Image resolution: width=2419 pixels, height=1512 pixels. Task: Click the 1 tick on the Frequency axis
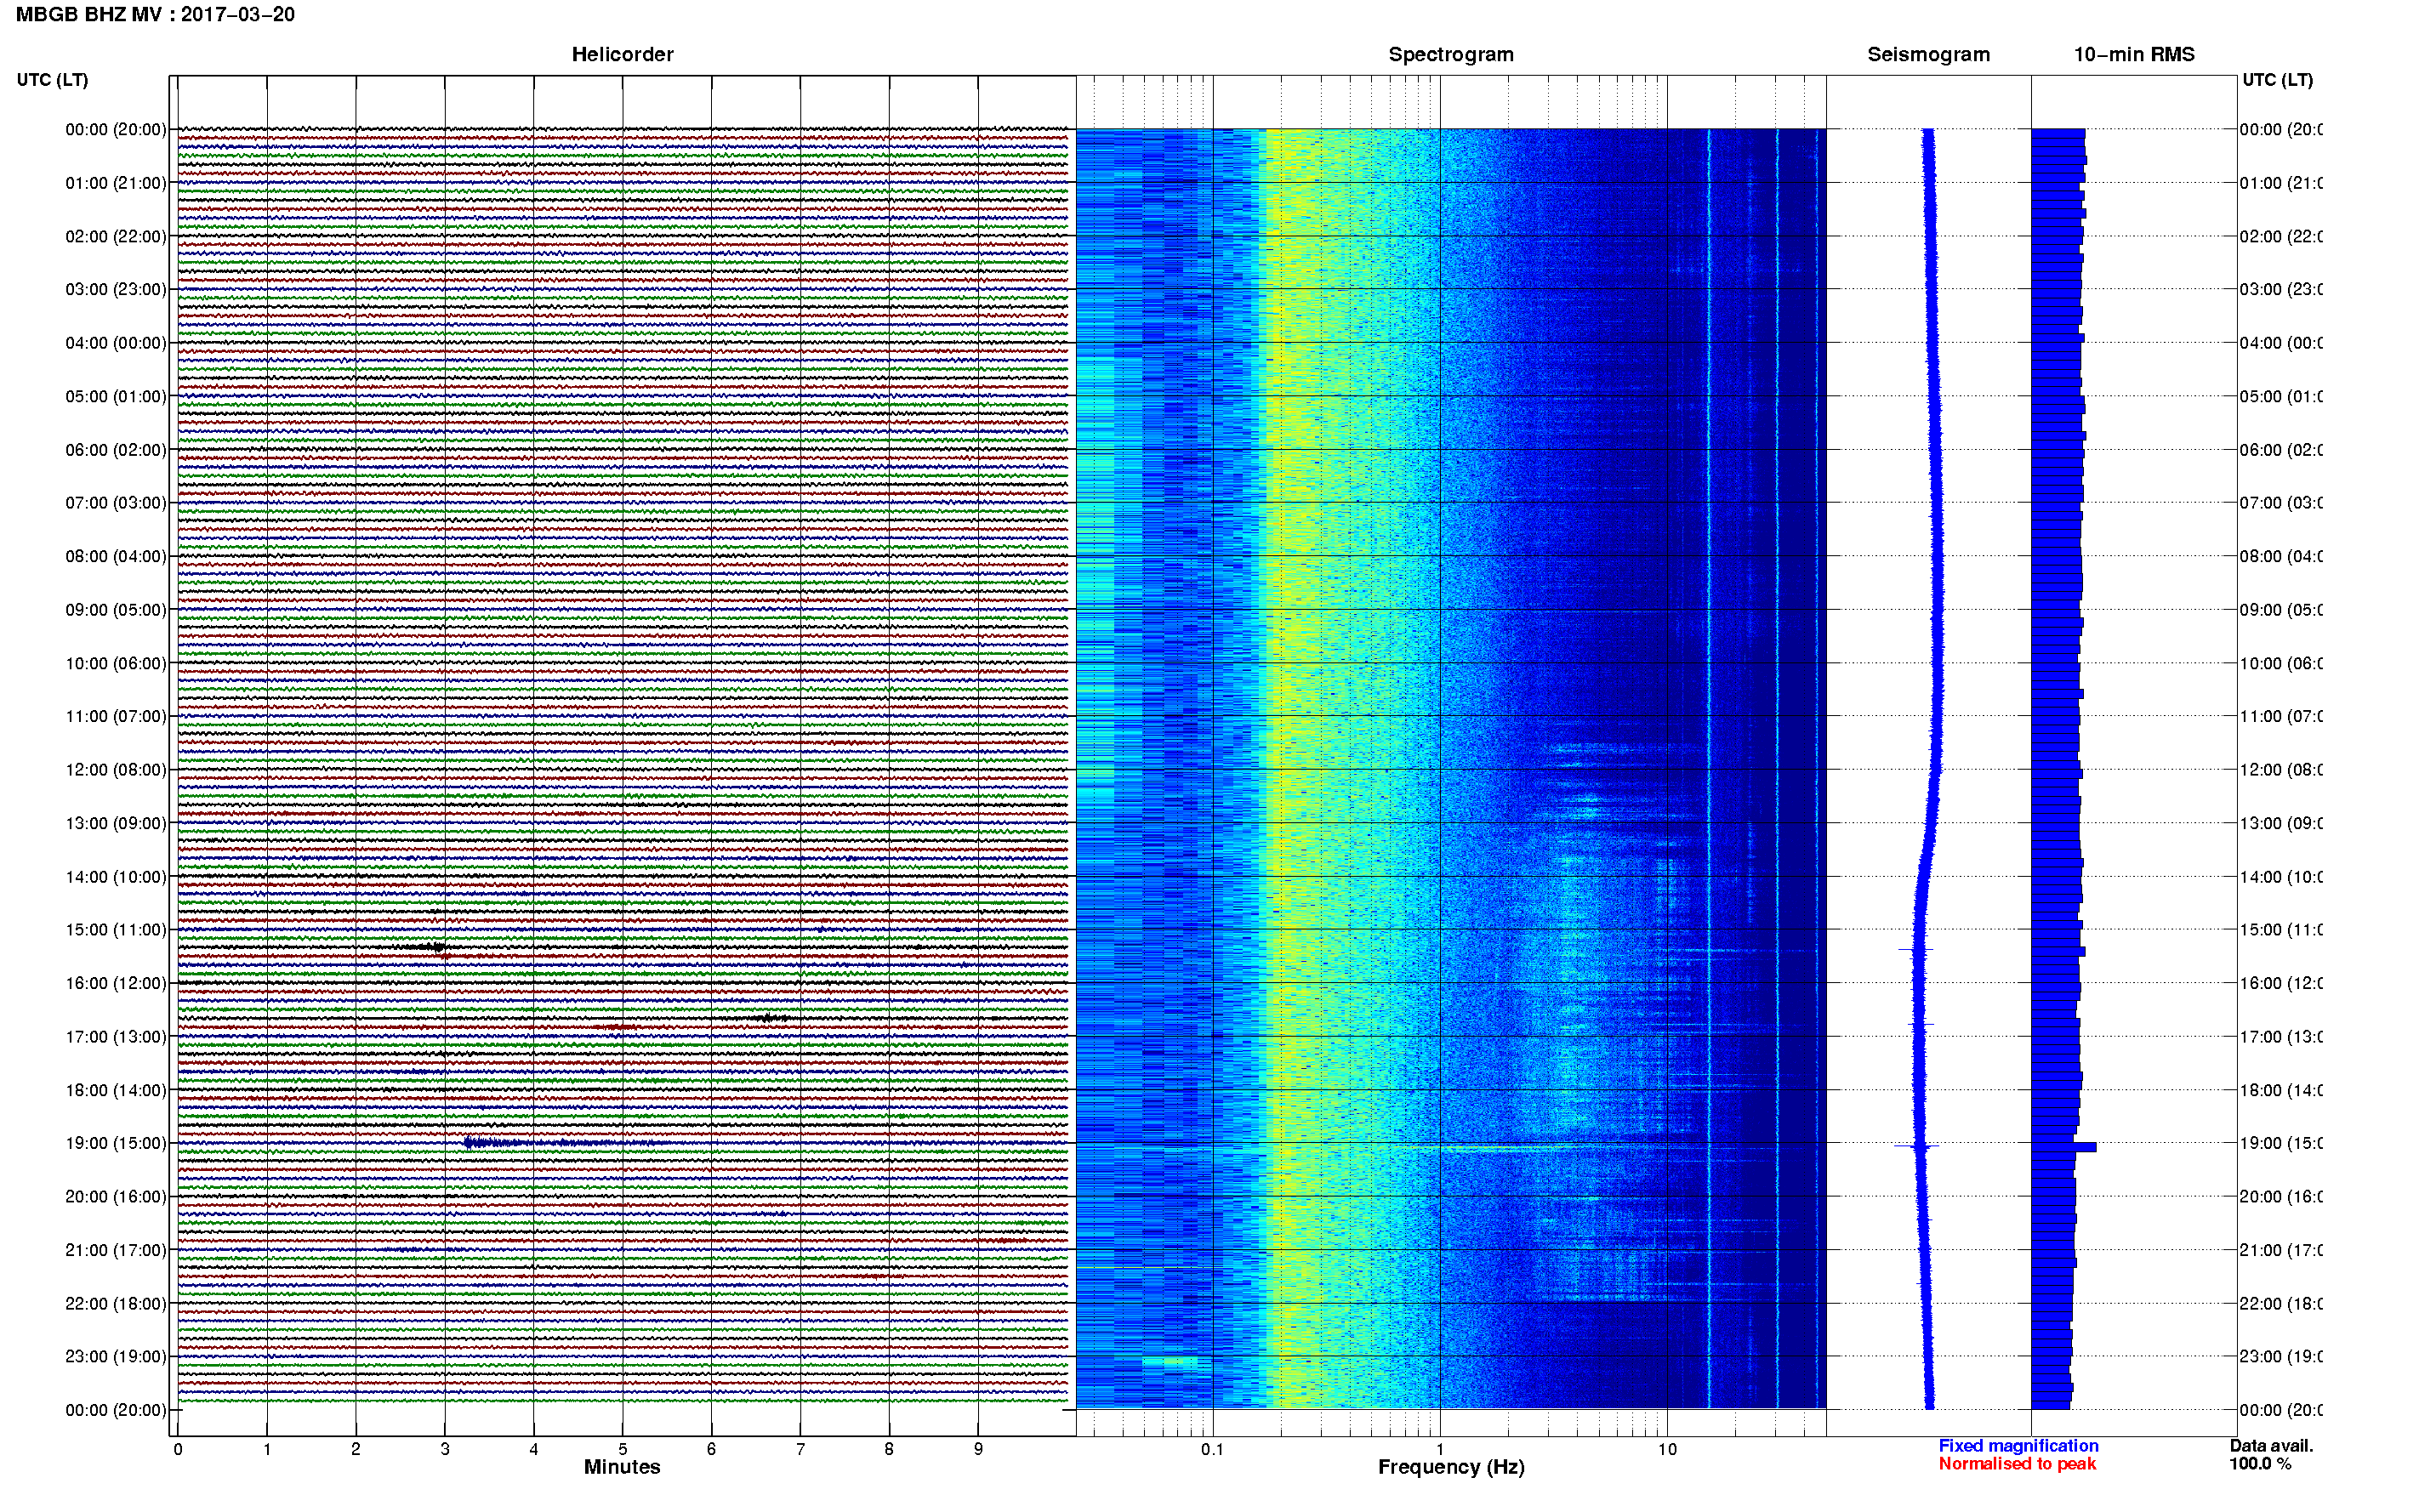[x=1440, y=1449]
